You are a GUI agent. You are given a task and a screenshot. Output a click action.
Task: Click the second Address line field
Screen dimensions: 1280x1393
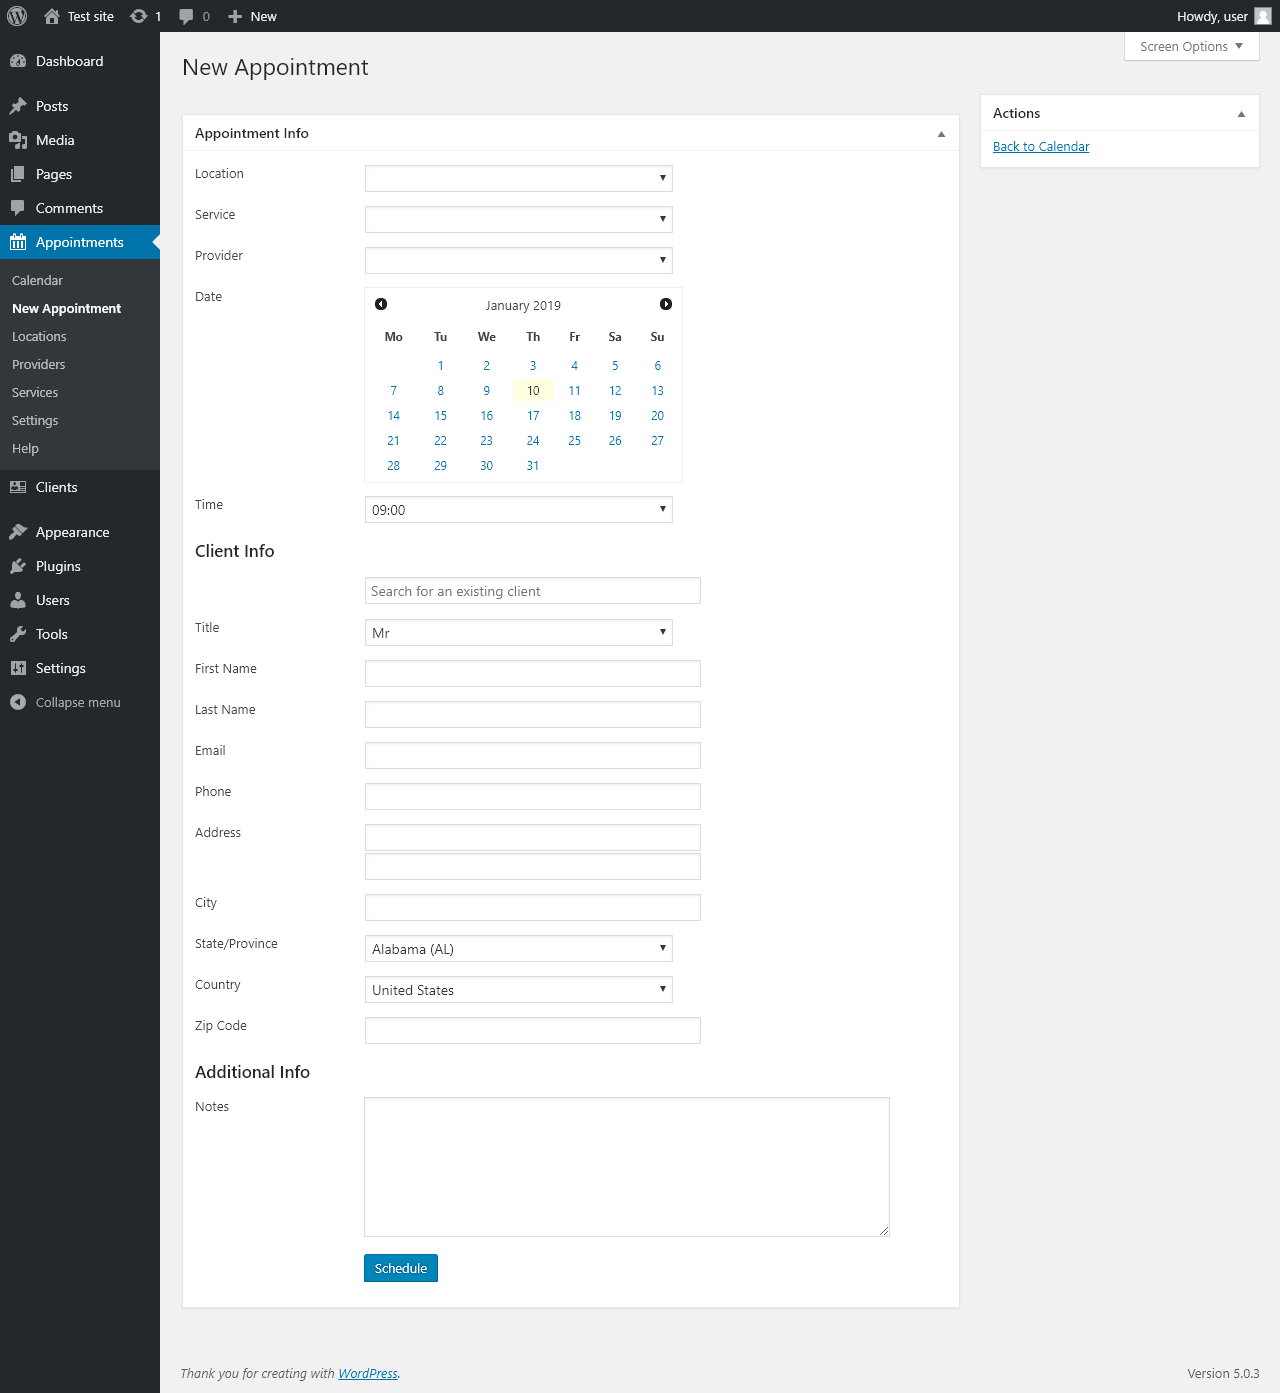(533, 867)
